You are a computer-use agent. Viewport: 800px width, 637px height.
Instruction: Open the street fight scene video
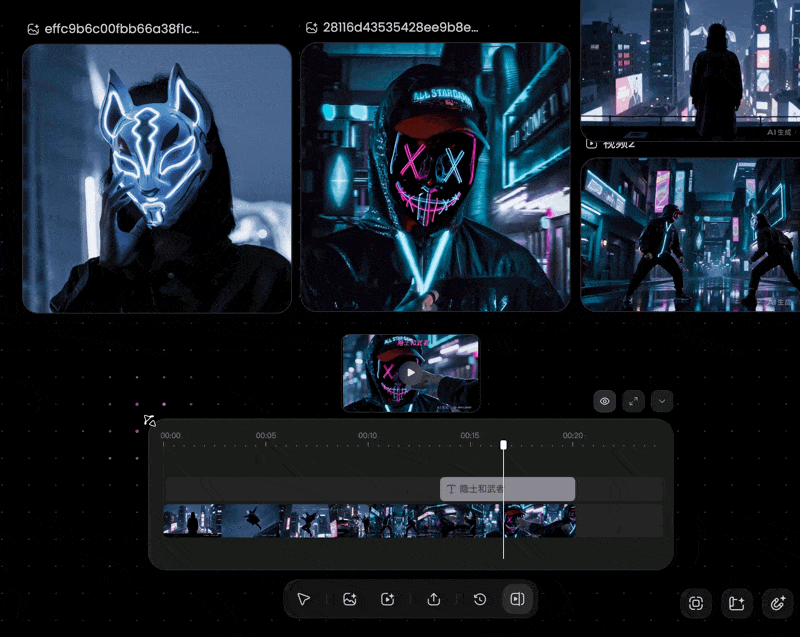690,235
